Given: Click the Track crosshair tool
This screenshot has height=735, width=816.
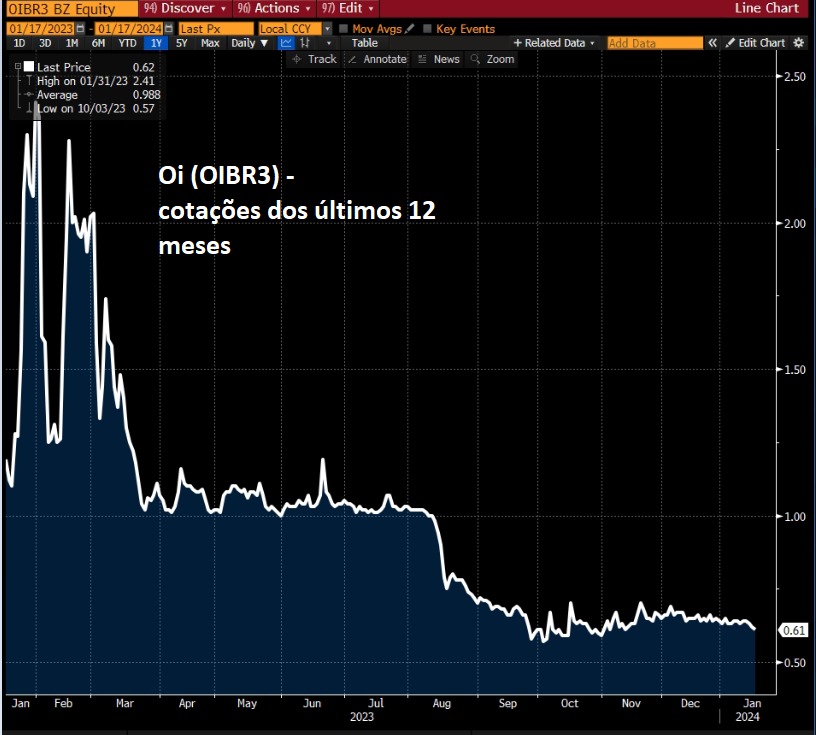Looking at the screenshot, I should pos(315,59).
